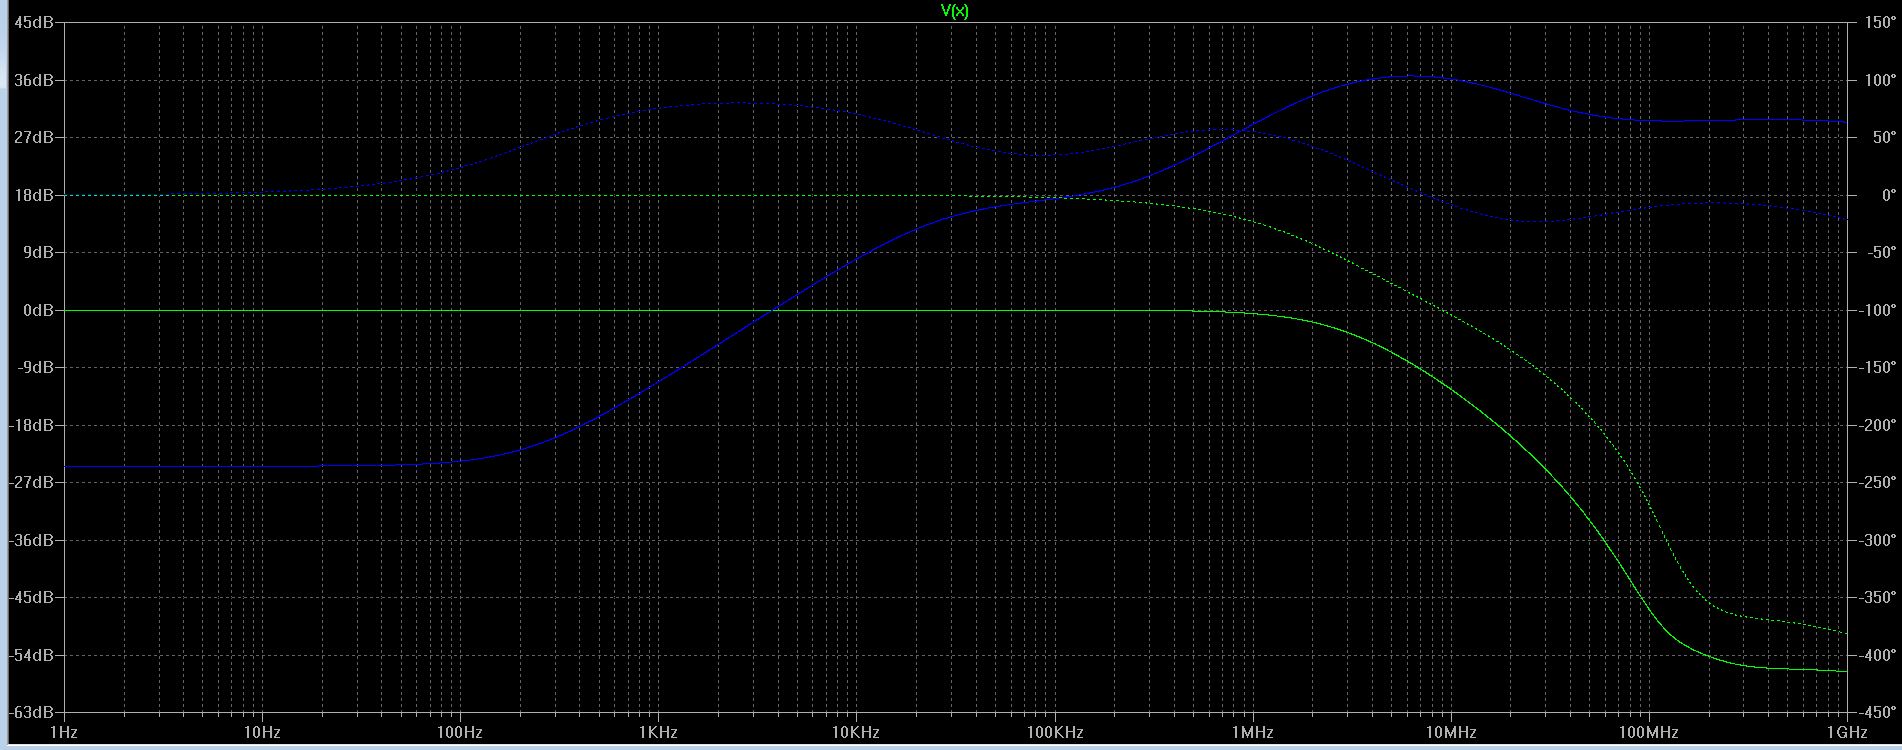Click the 10KHz frequency axis label

tap(855, 732)
